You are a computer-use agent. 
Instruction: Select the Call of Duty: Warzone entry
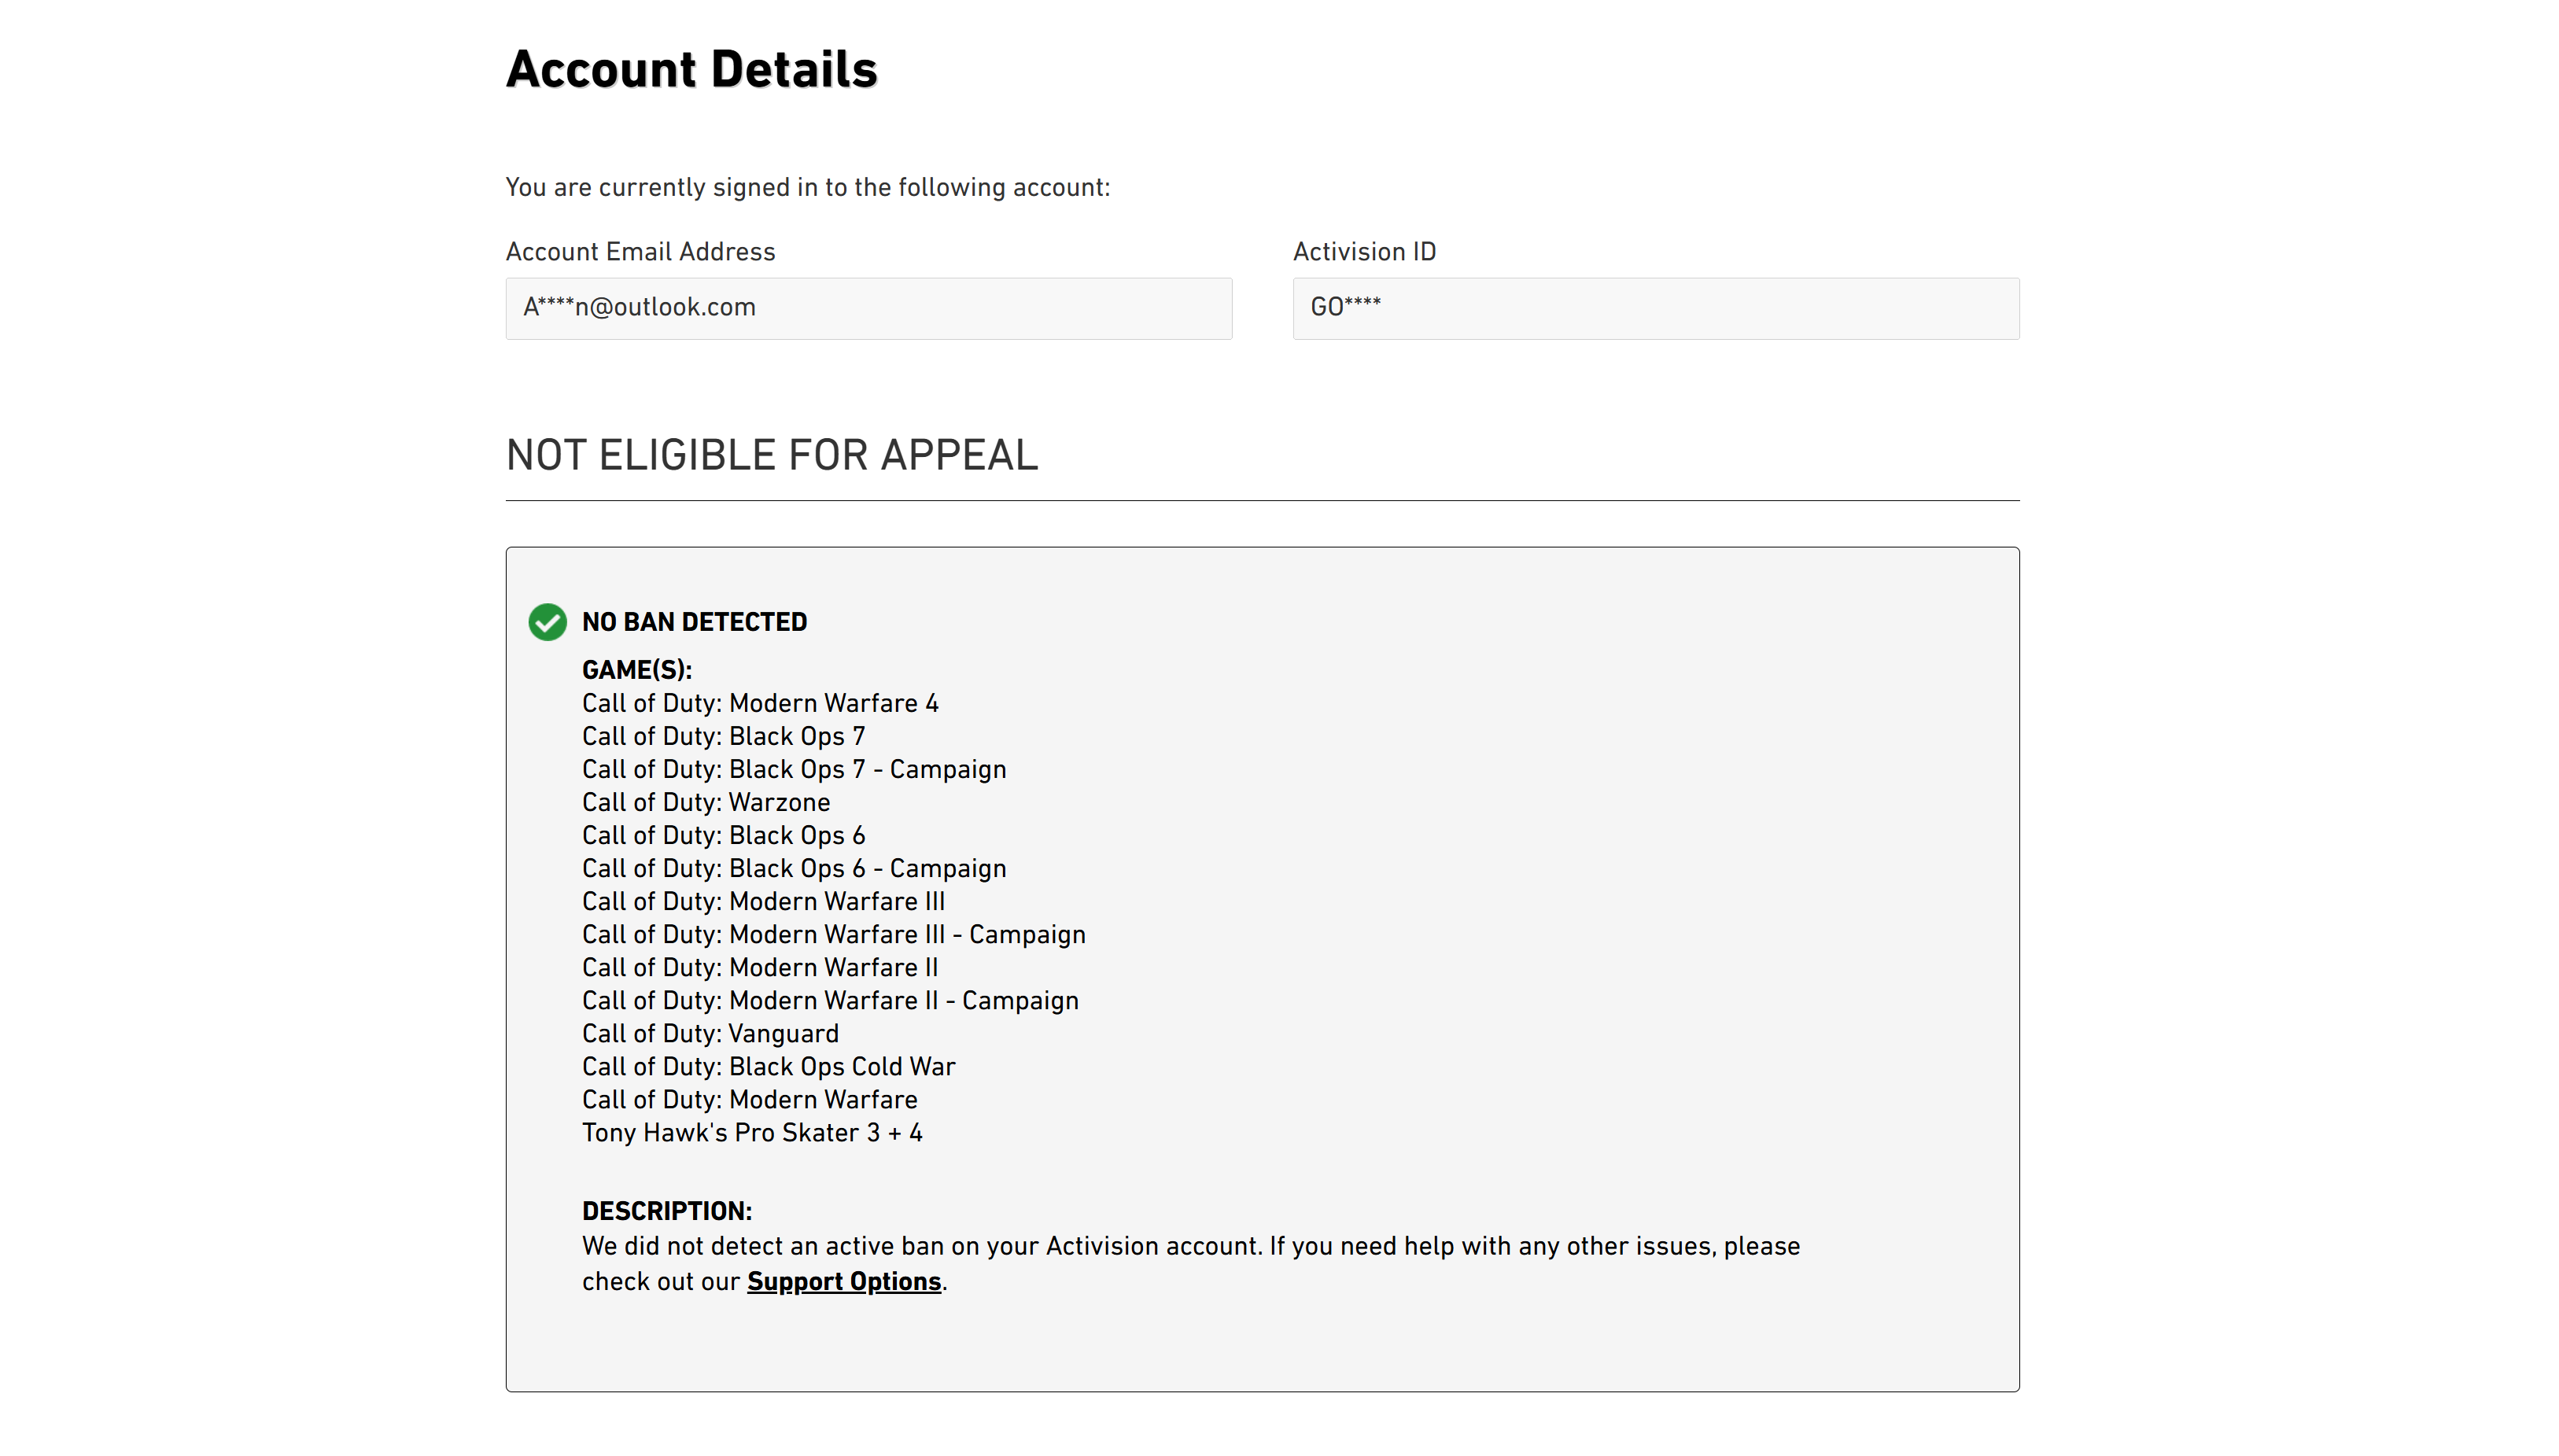706,802
